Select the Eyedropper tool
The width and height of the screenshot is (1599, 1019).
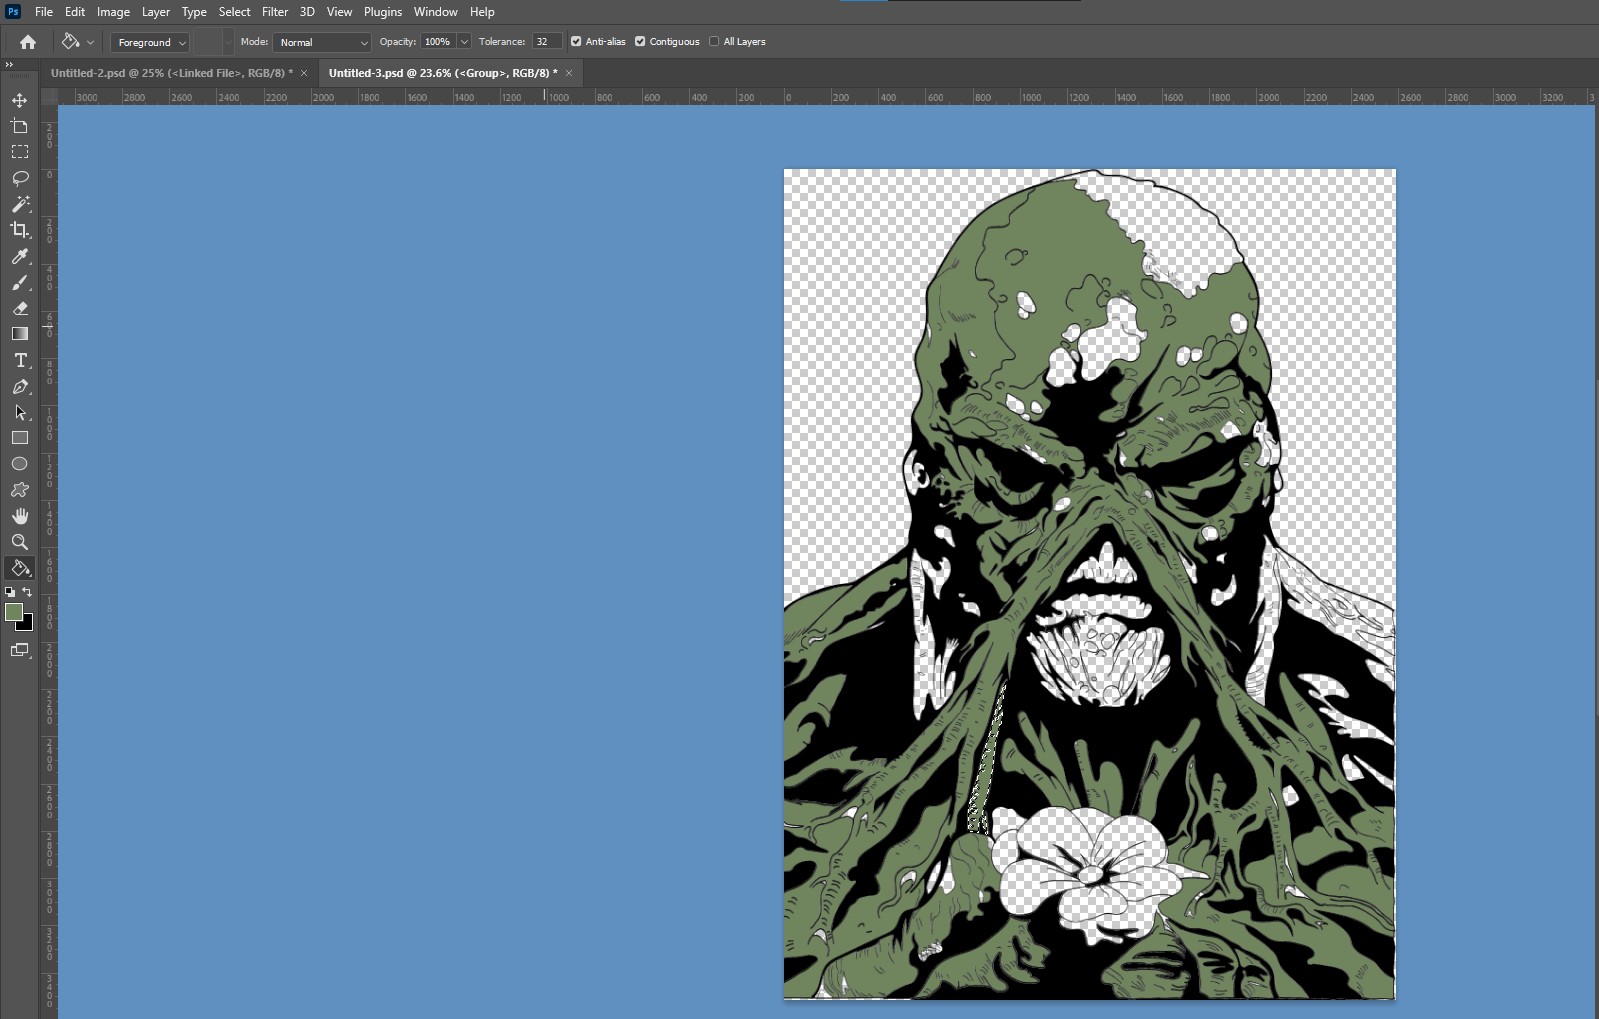(19, 256)
